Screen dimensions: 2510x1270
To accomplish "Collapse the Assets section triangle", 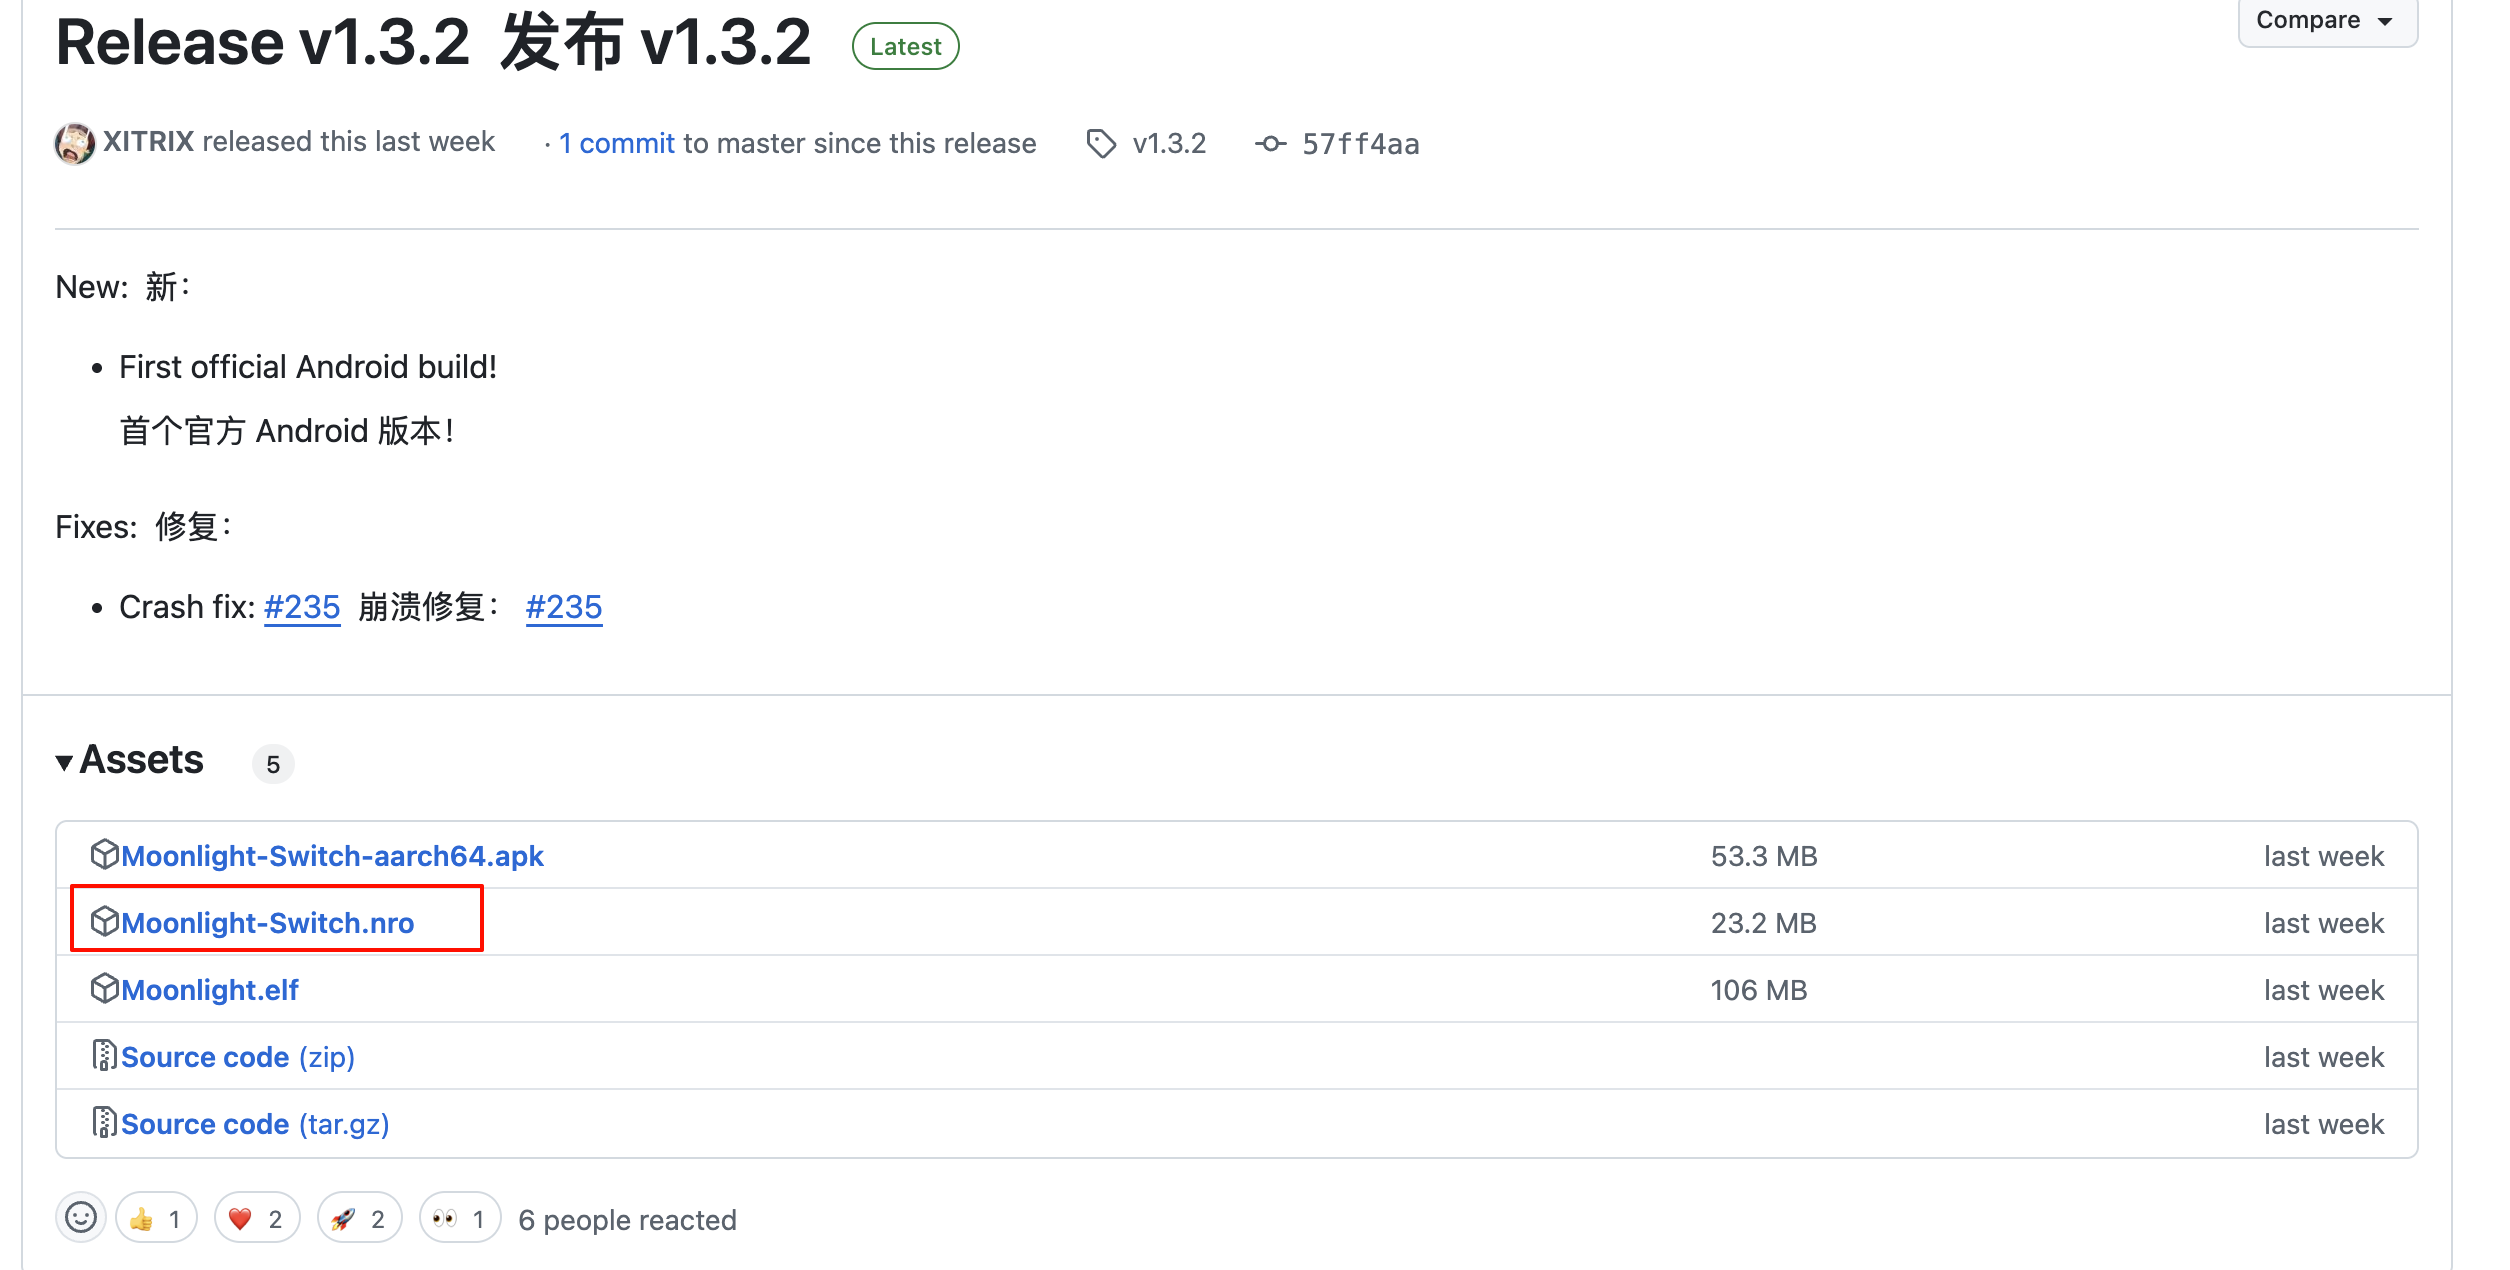I will point(65,762).
